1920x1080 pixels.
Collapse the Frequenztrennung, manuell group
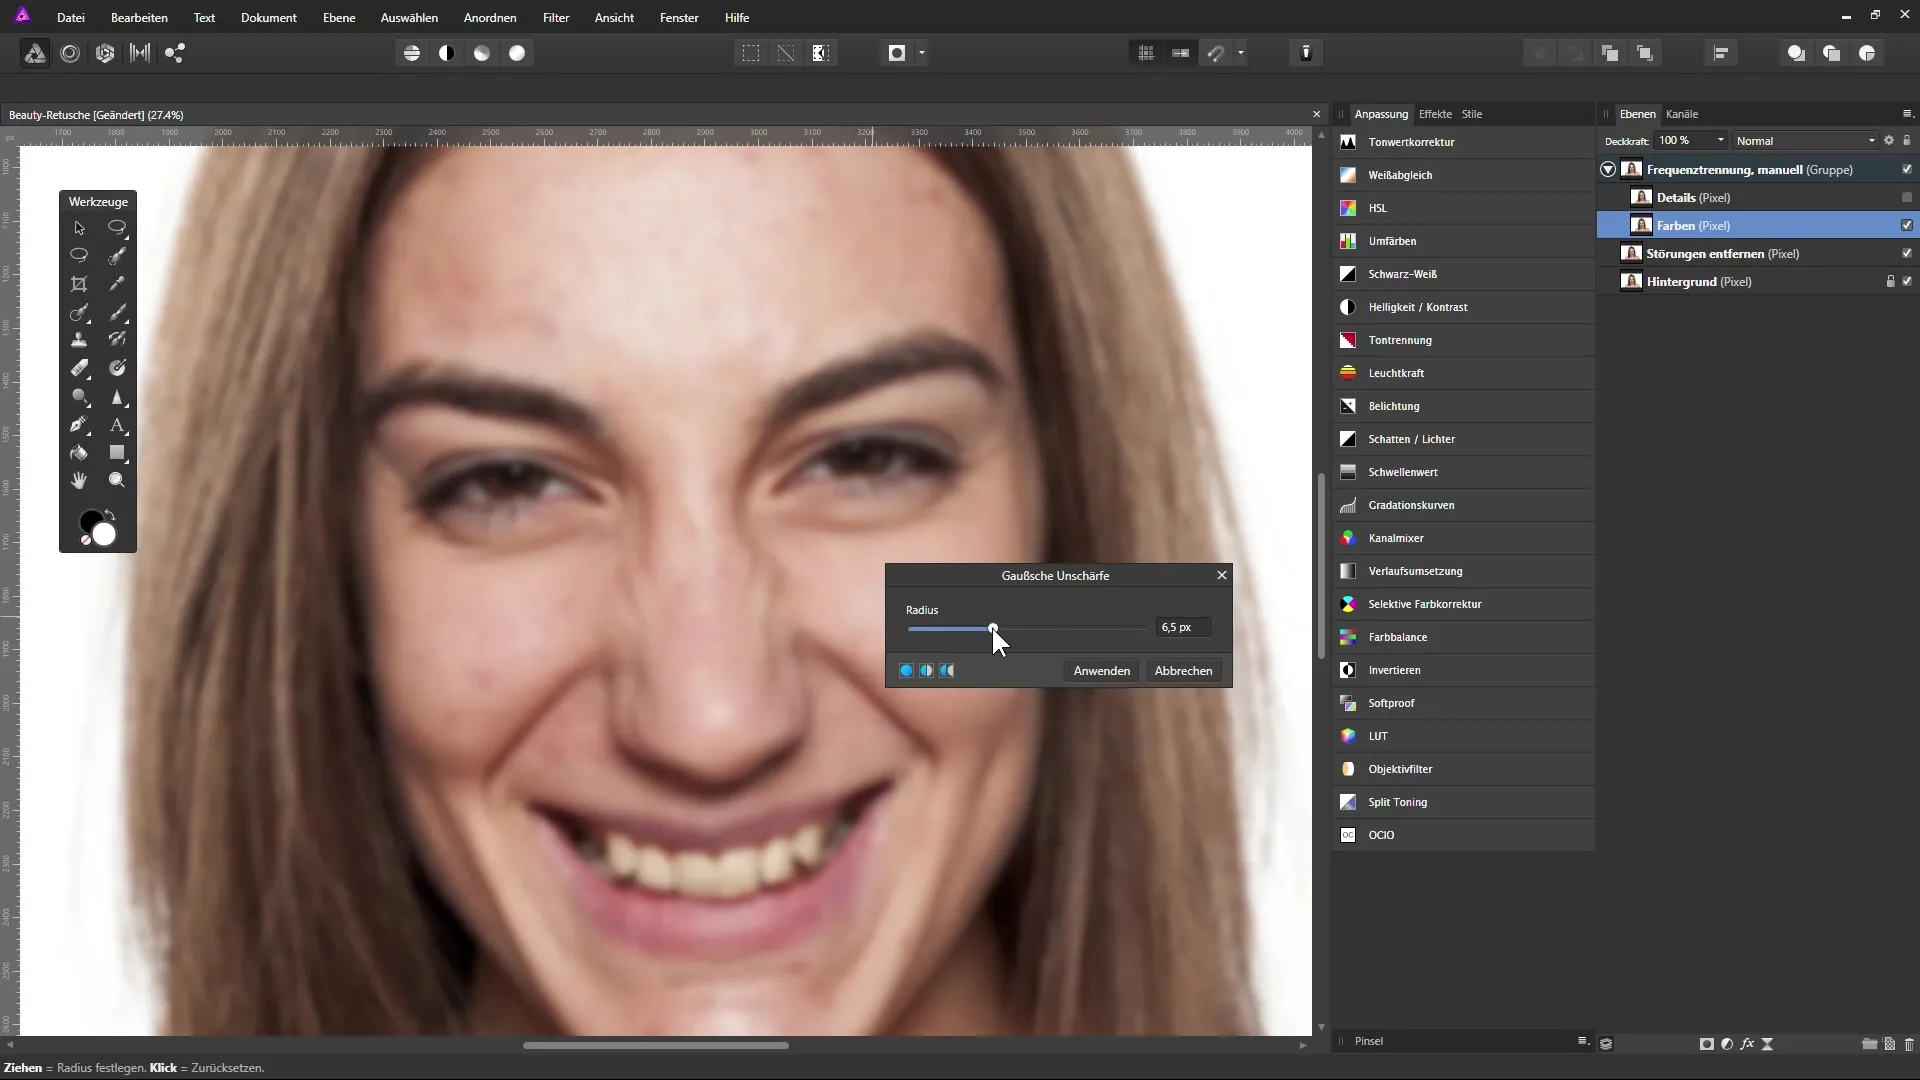point(1608,170)
